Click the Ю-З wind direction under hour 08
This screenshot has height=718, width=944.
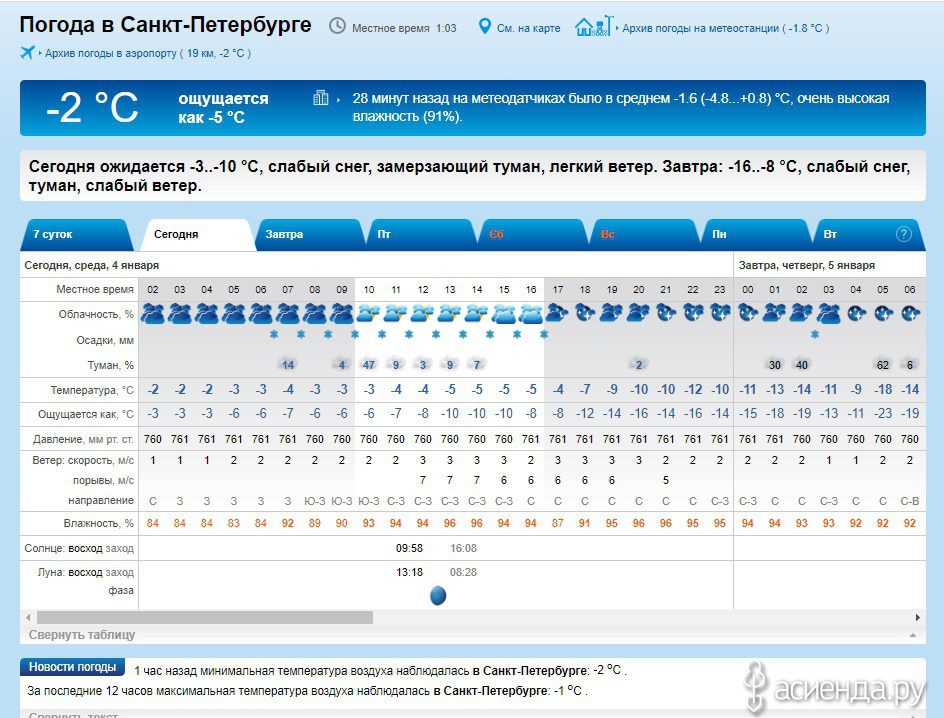[315, 501]
